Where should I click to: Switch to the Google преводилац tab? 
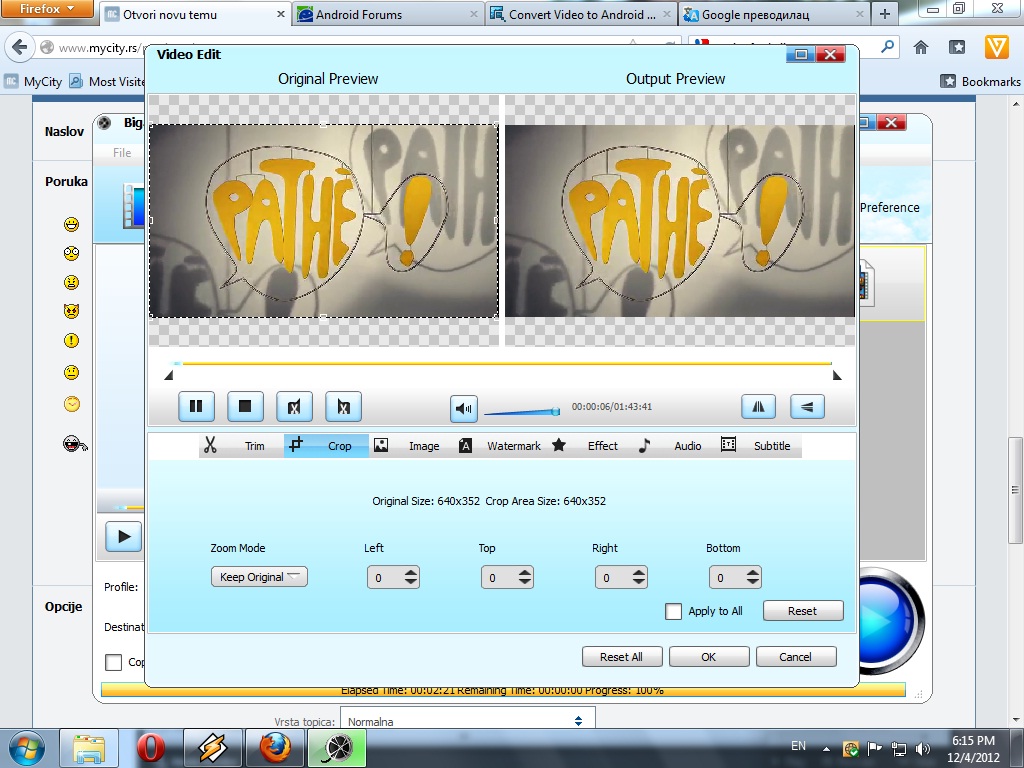pos(774,14)
